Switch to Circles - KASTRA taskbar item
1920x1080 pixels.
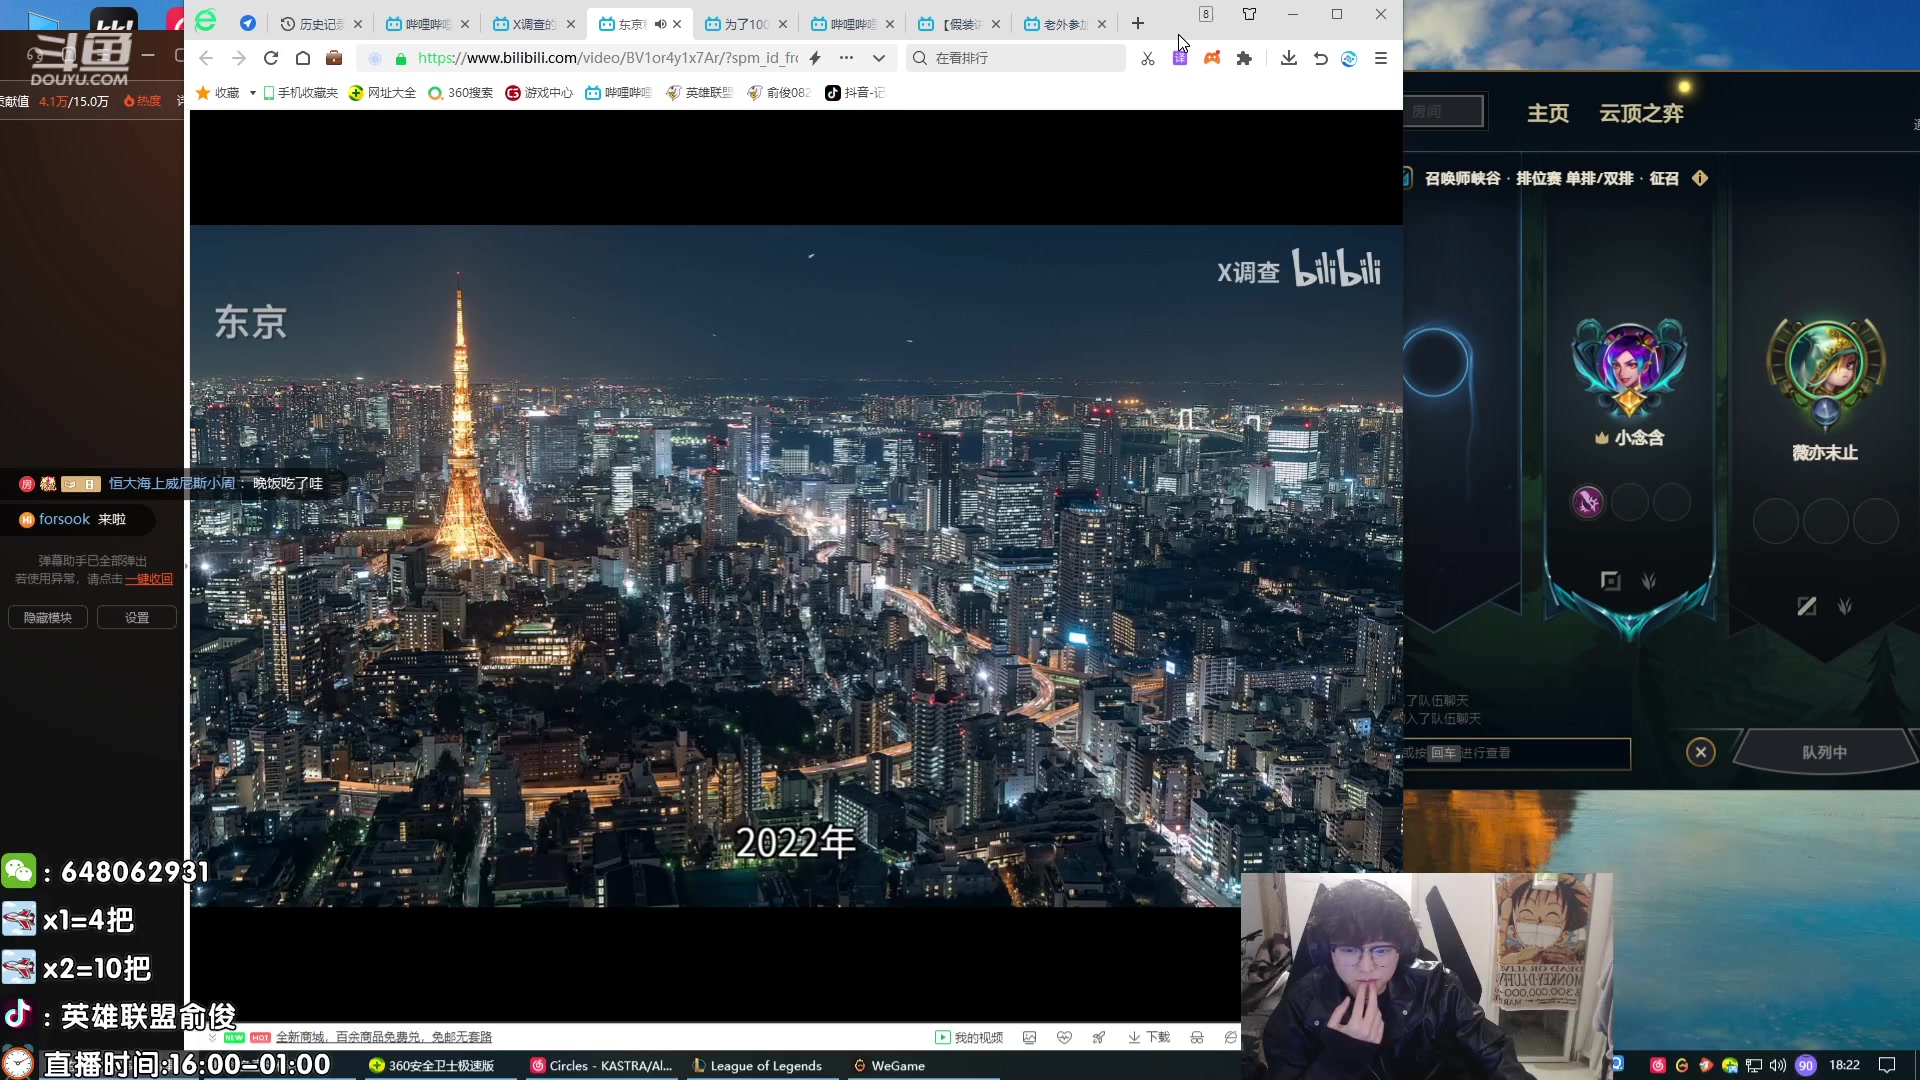click(x=602, y=1066)
